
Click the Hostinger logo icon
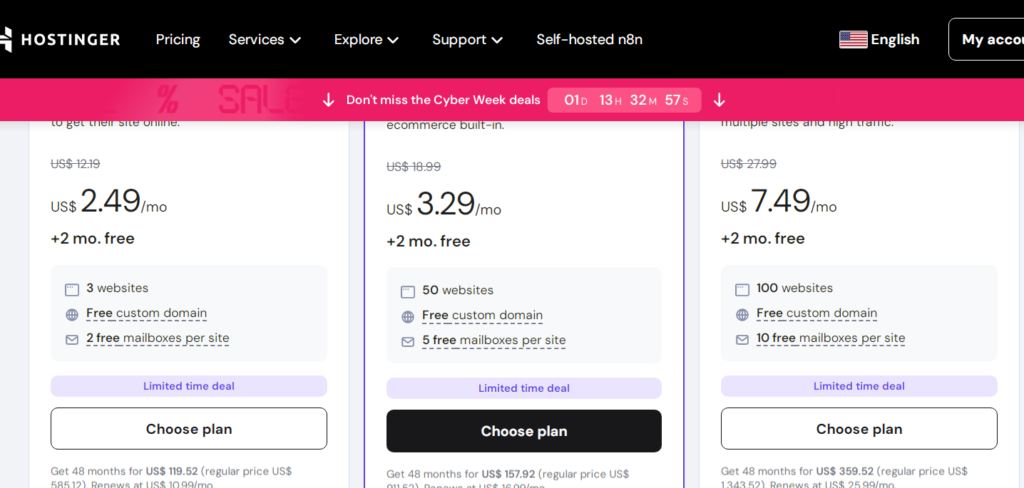(6, 39)
